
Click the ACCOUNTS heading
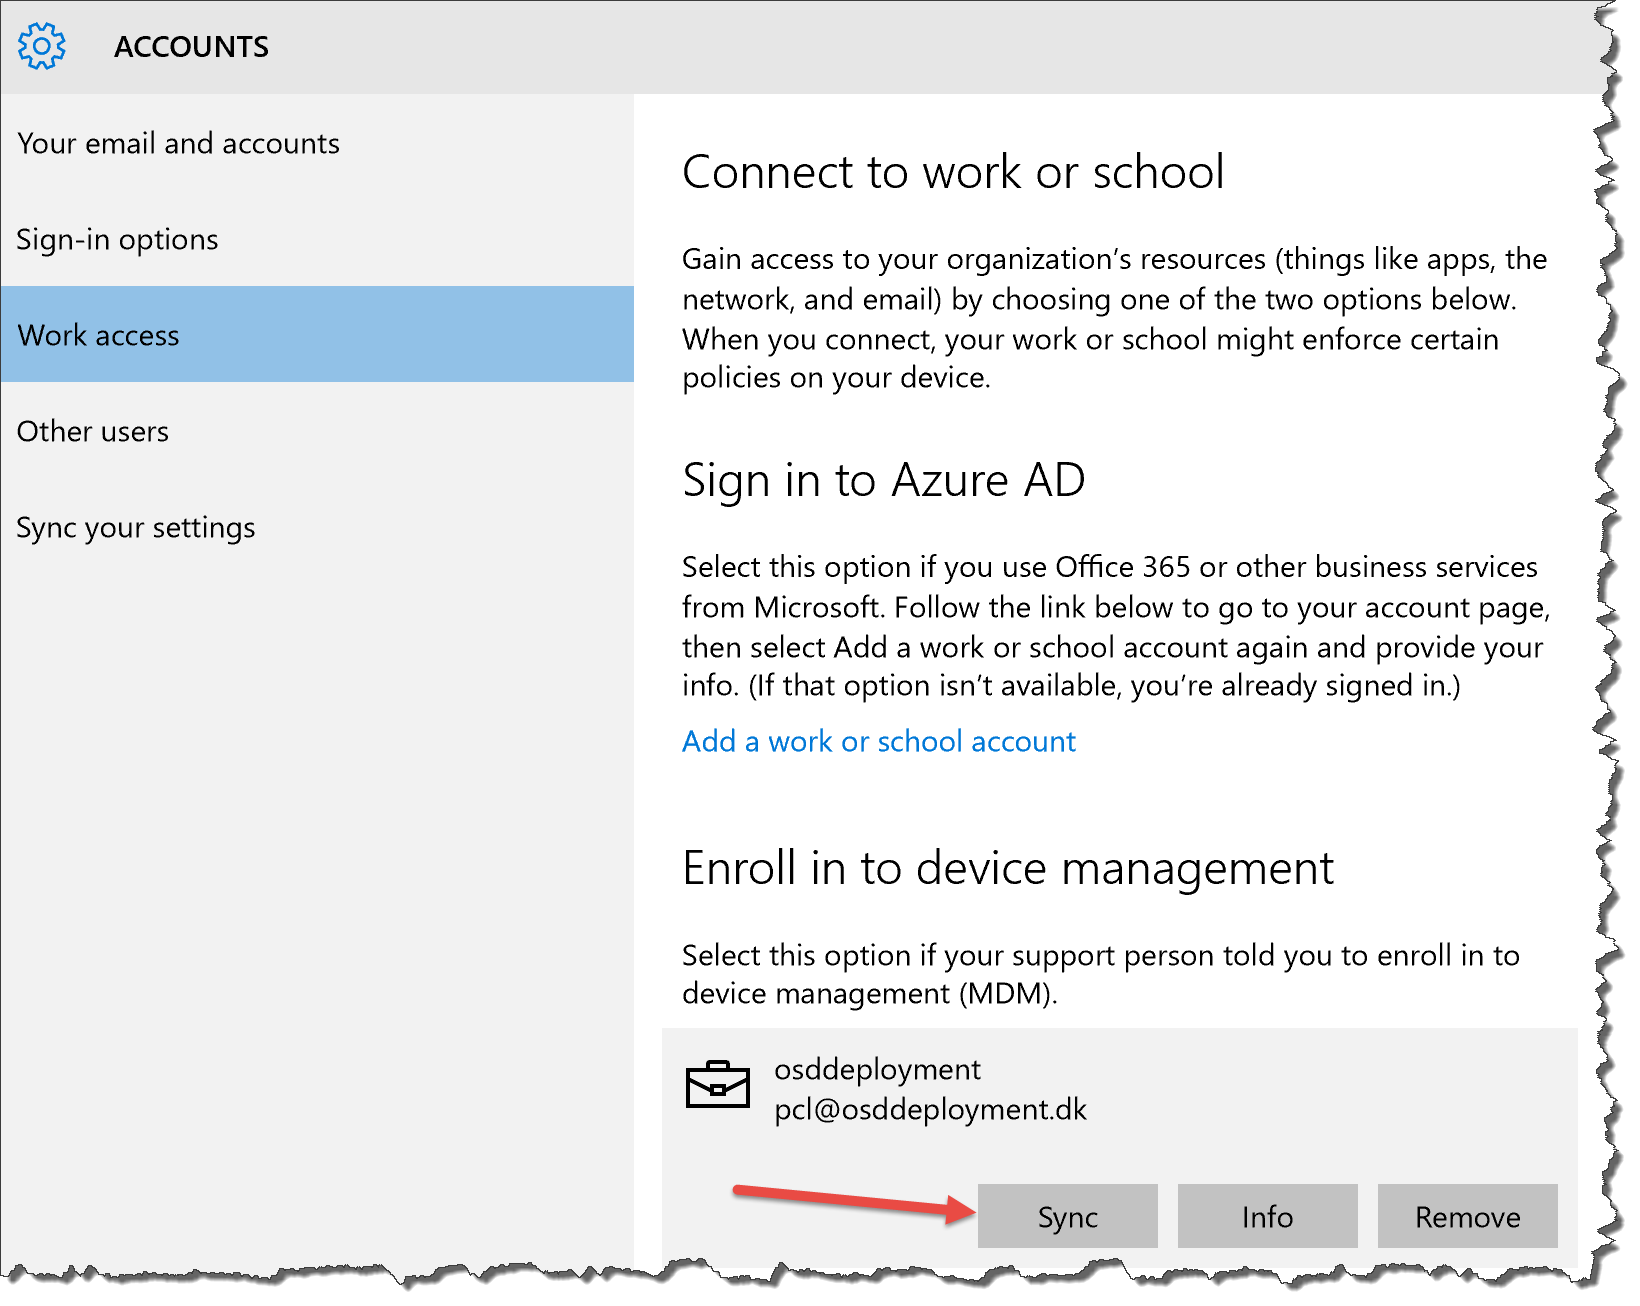tap(191, 46)
